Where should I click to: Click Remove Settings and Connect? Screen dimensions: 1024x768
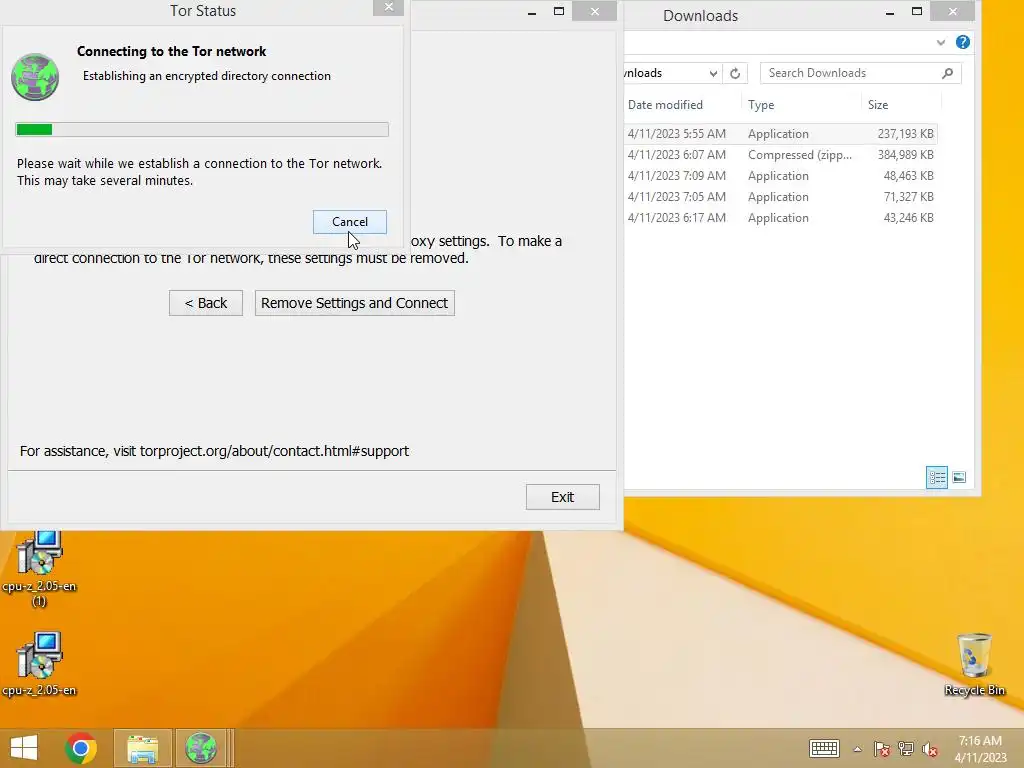[x=355, y=303]
